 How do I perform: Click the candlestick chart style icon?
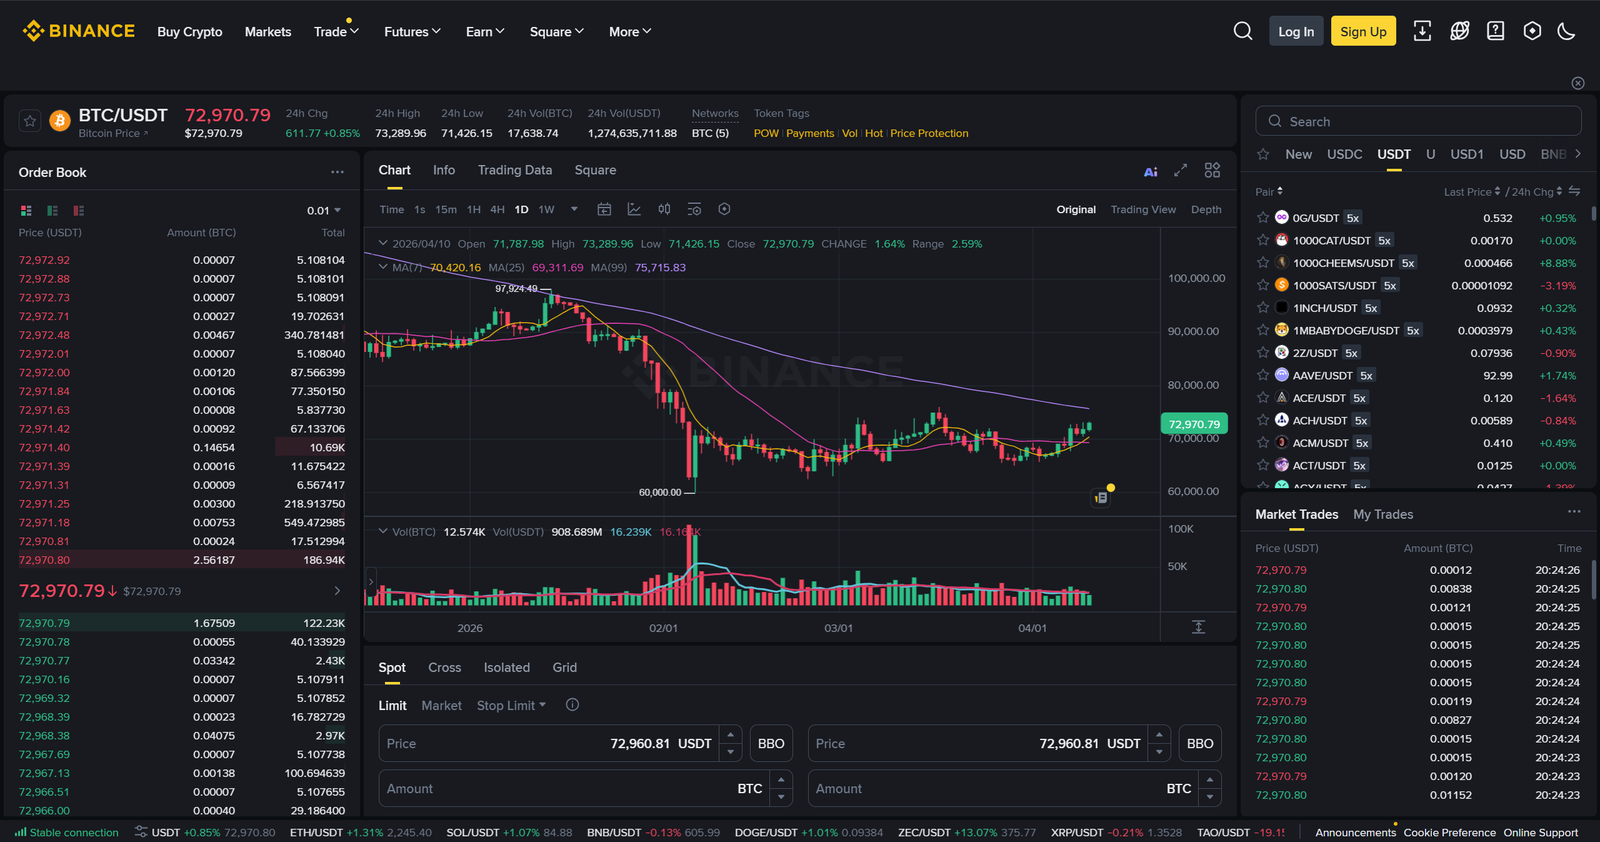[x=664, y=209]
